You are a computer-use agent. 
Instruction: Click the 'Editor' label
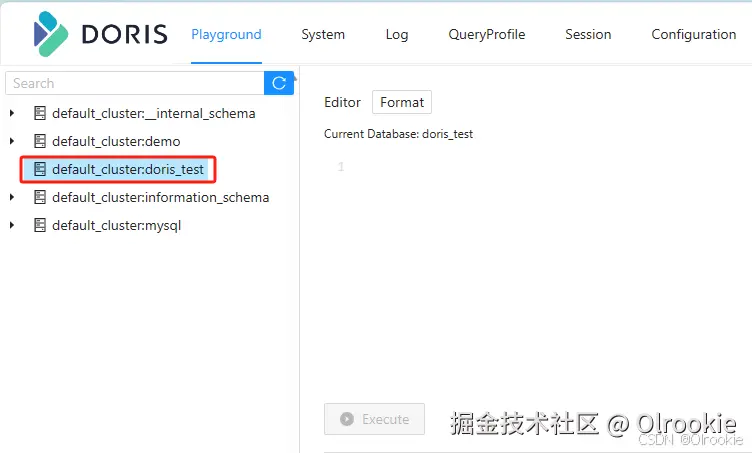[342, 102]
